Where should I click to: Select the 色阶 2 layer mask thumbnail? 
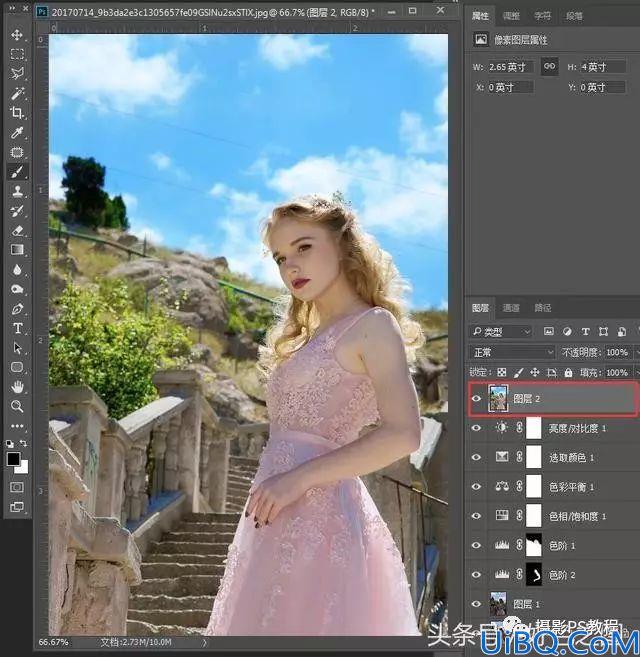coord(534,574)
